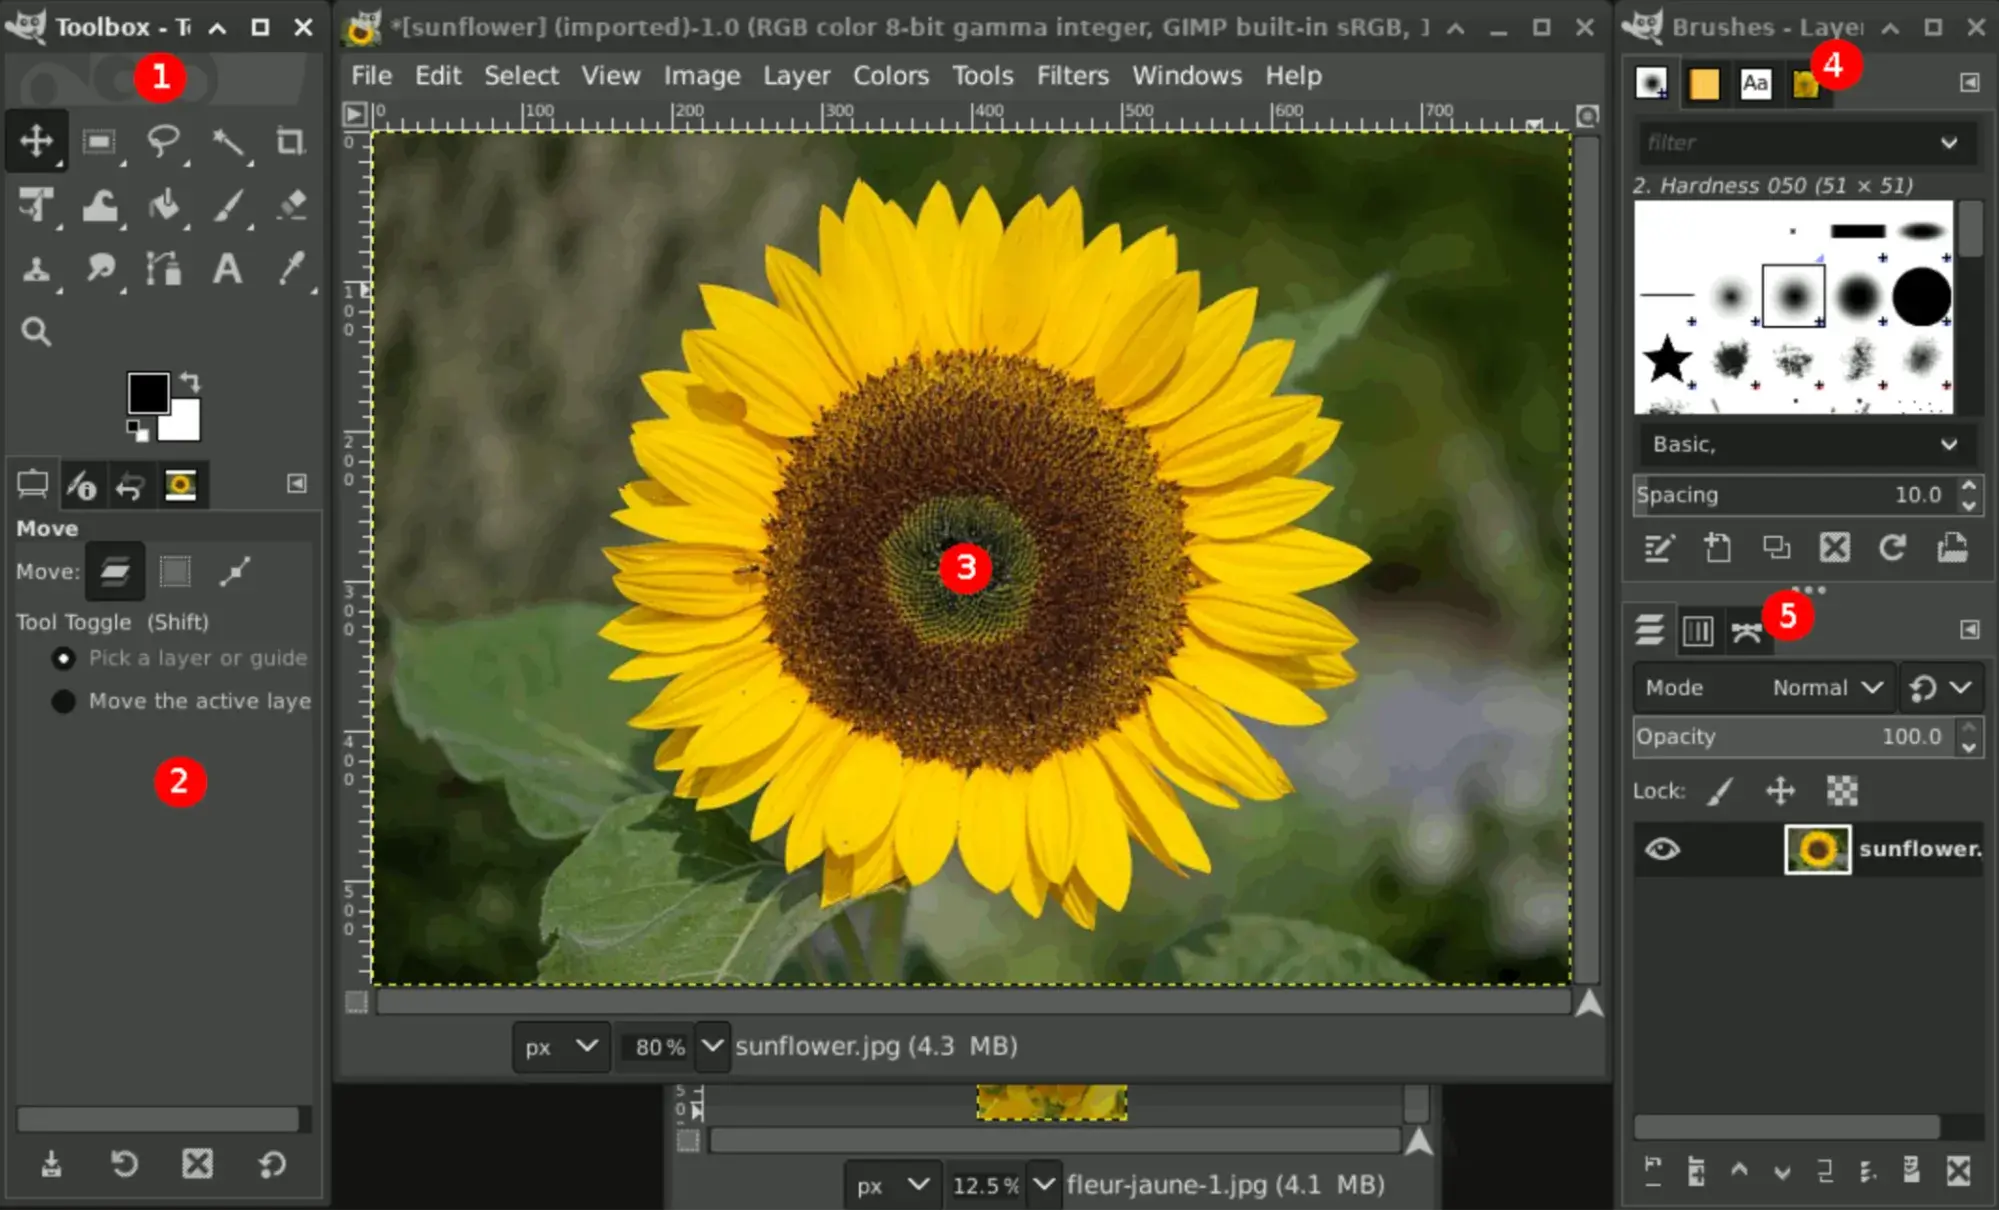Select the Text tool
The image size is (1999, 1211).
[x=229, y=269]
